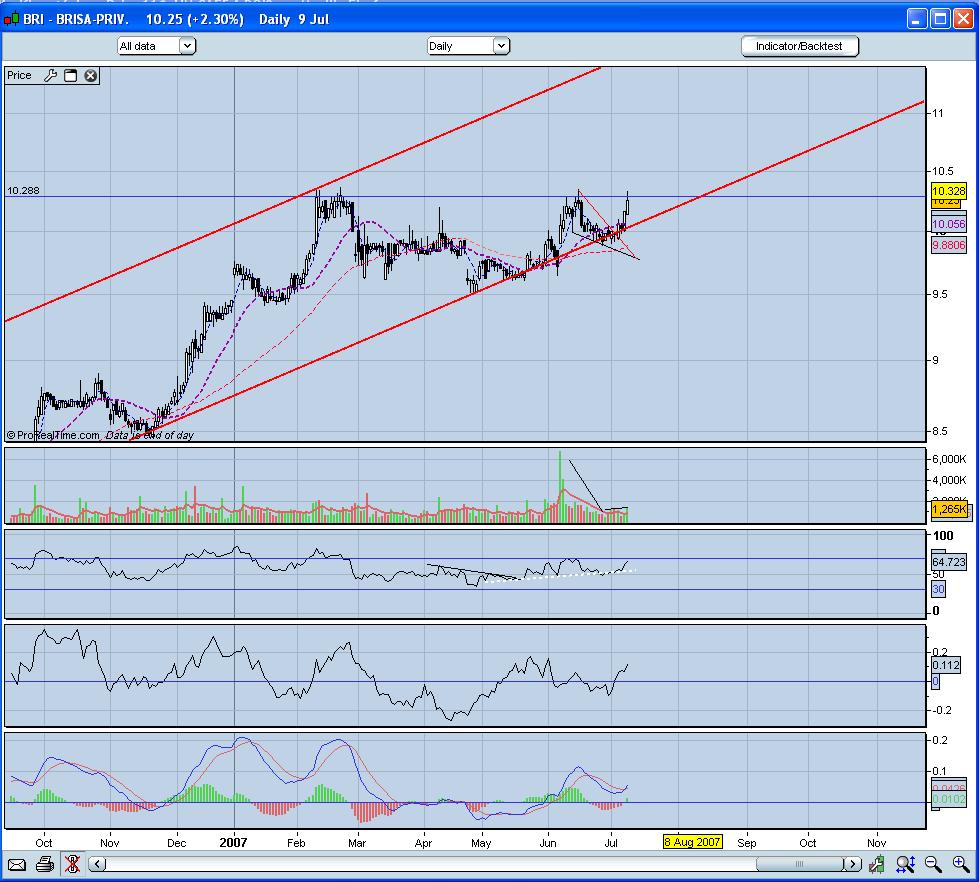Click the RSI 30 level label

coord(938,589)
